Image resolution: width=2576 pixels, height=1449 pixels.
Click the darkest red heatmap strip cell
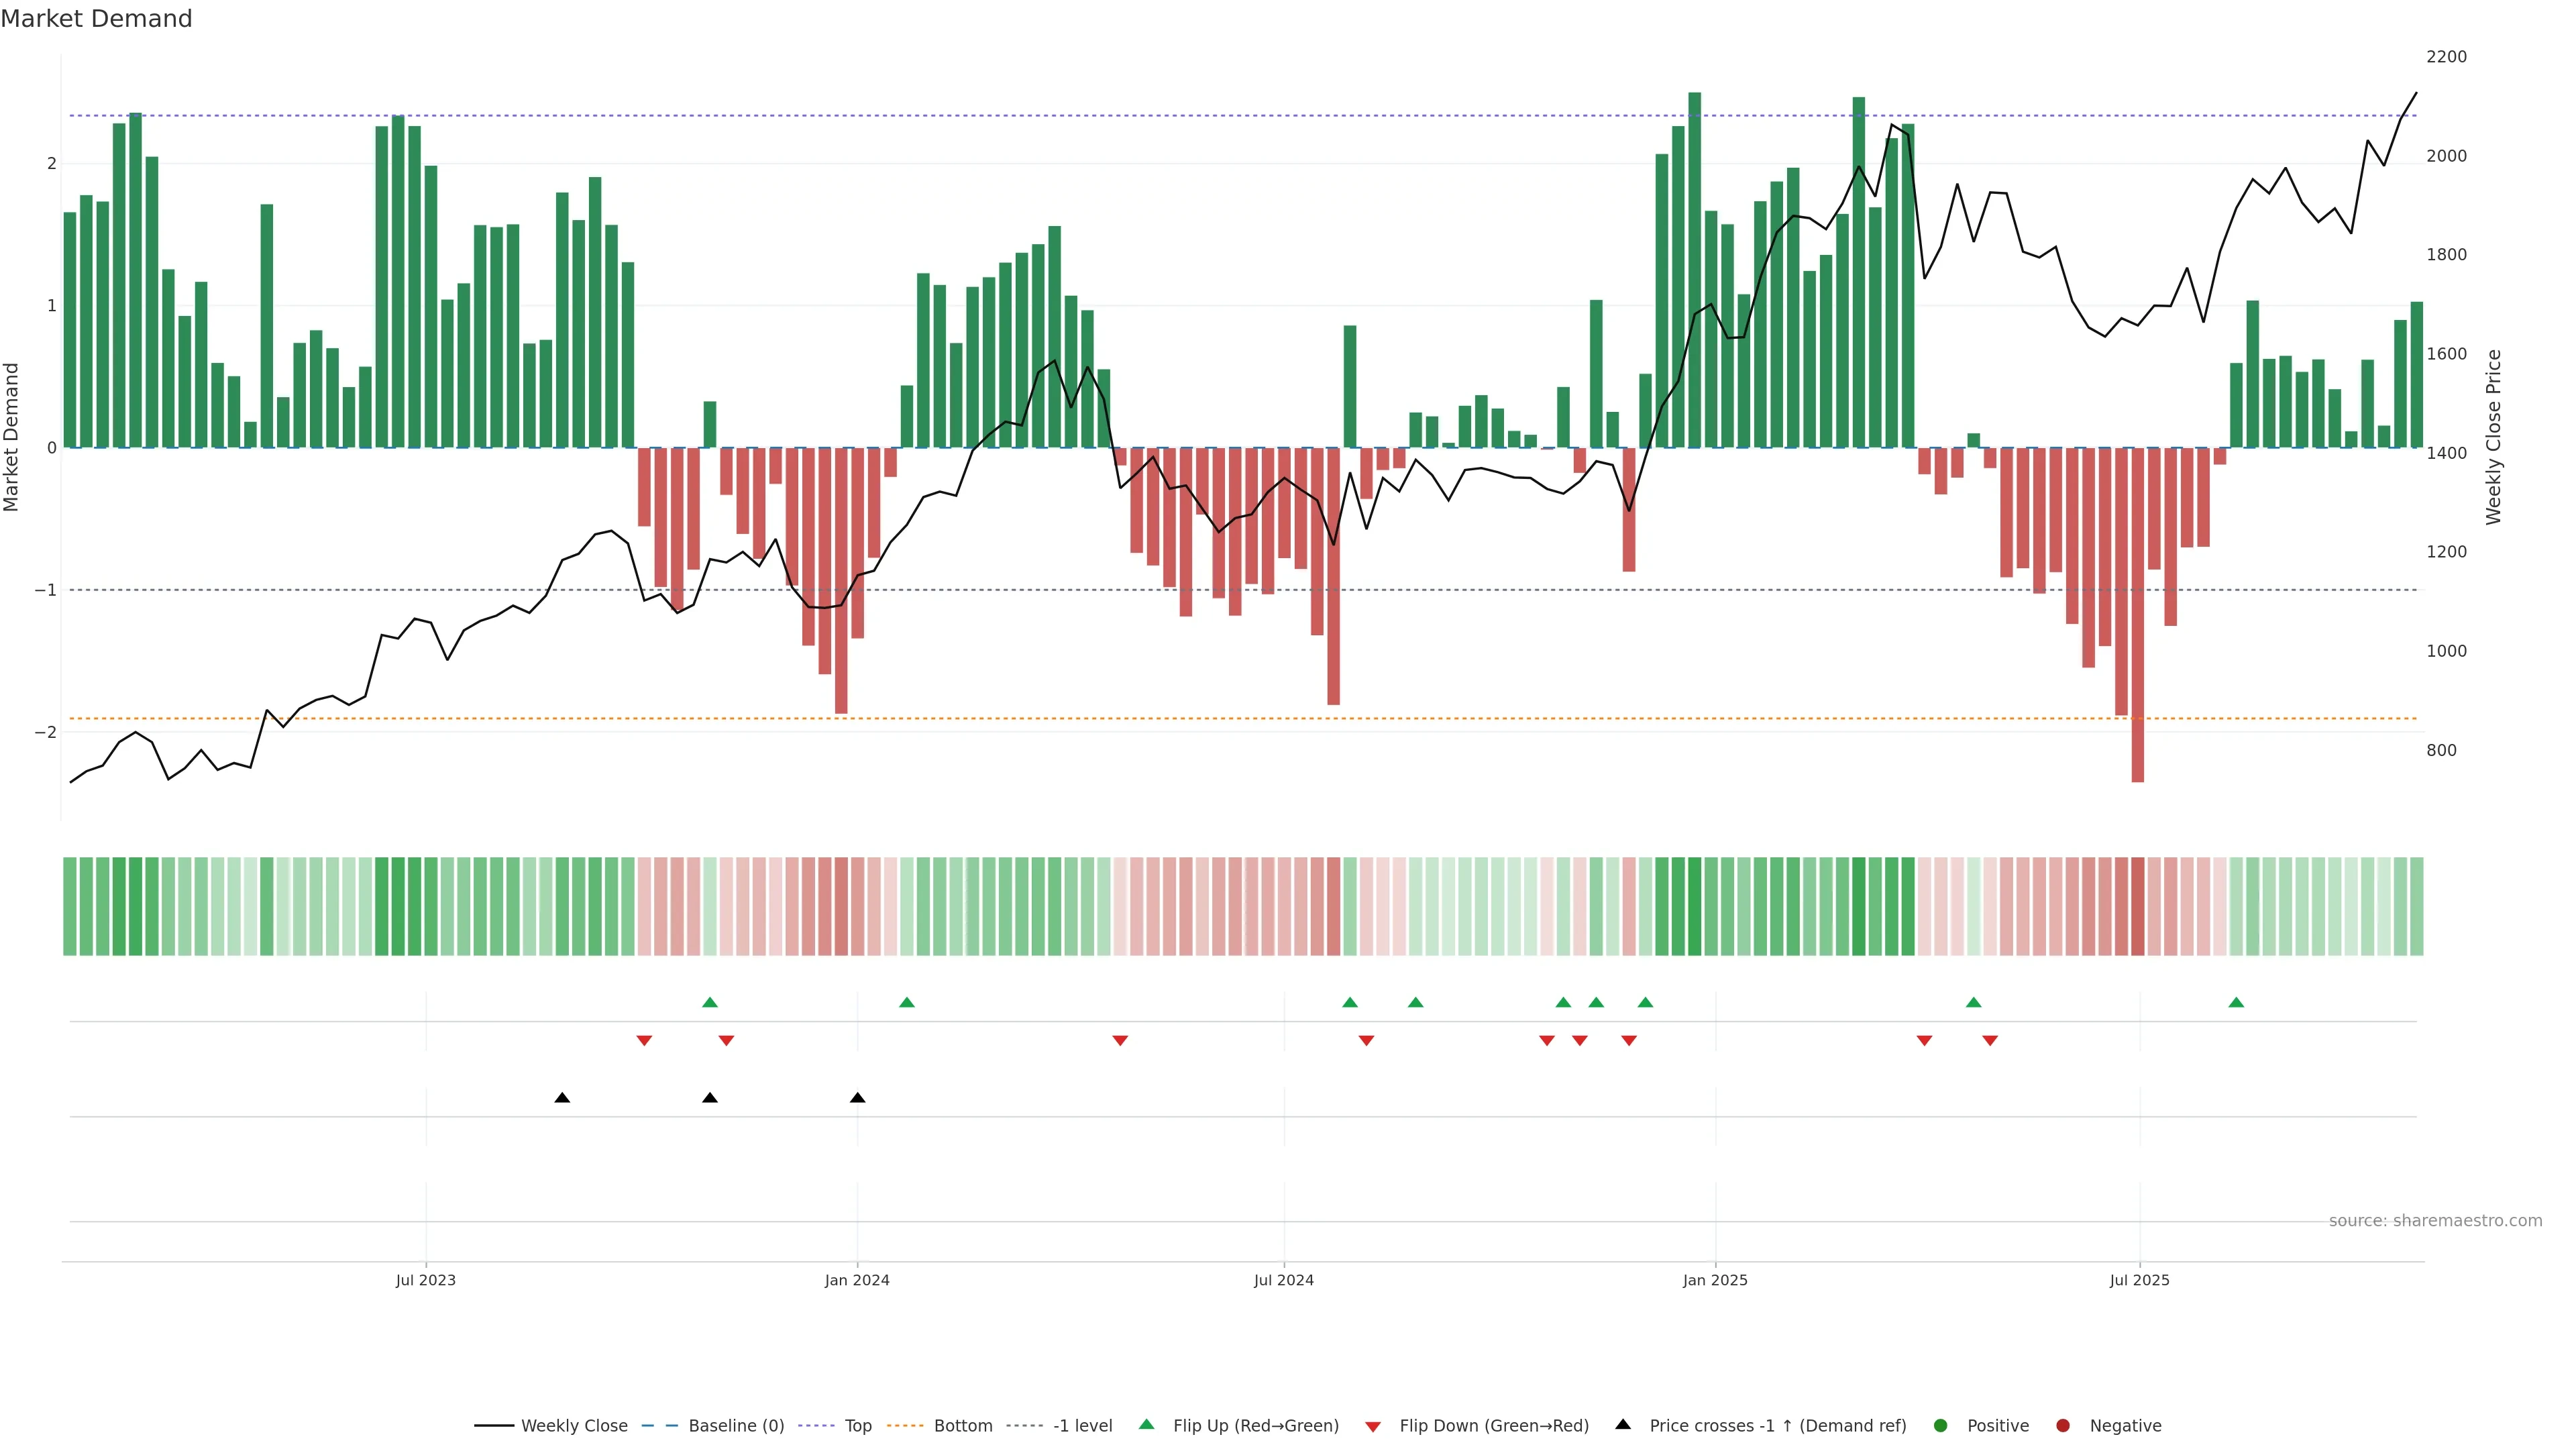point(2138,906)
